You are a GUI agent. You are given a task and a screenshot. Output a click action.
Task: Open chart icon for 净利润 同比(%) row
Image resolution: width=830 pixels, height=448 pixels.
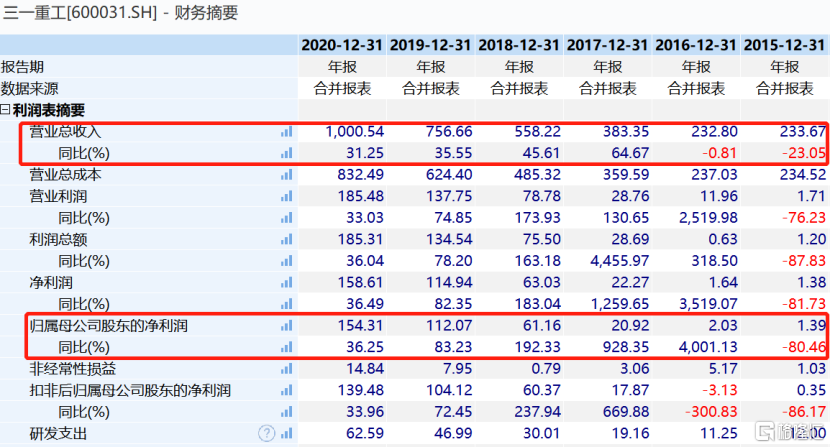click(286, 304)
